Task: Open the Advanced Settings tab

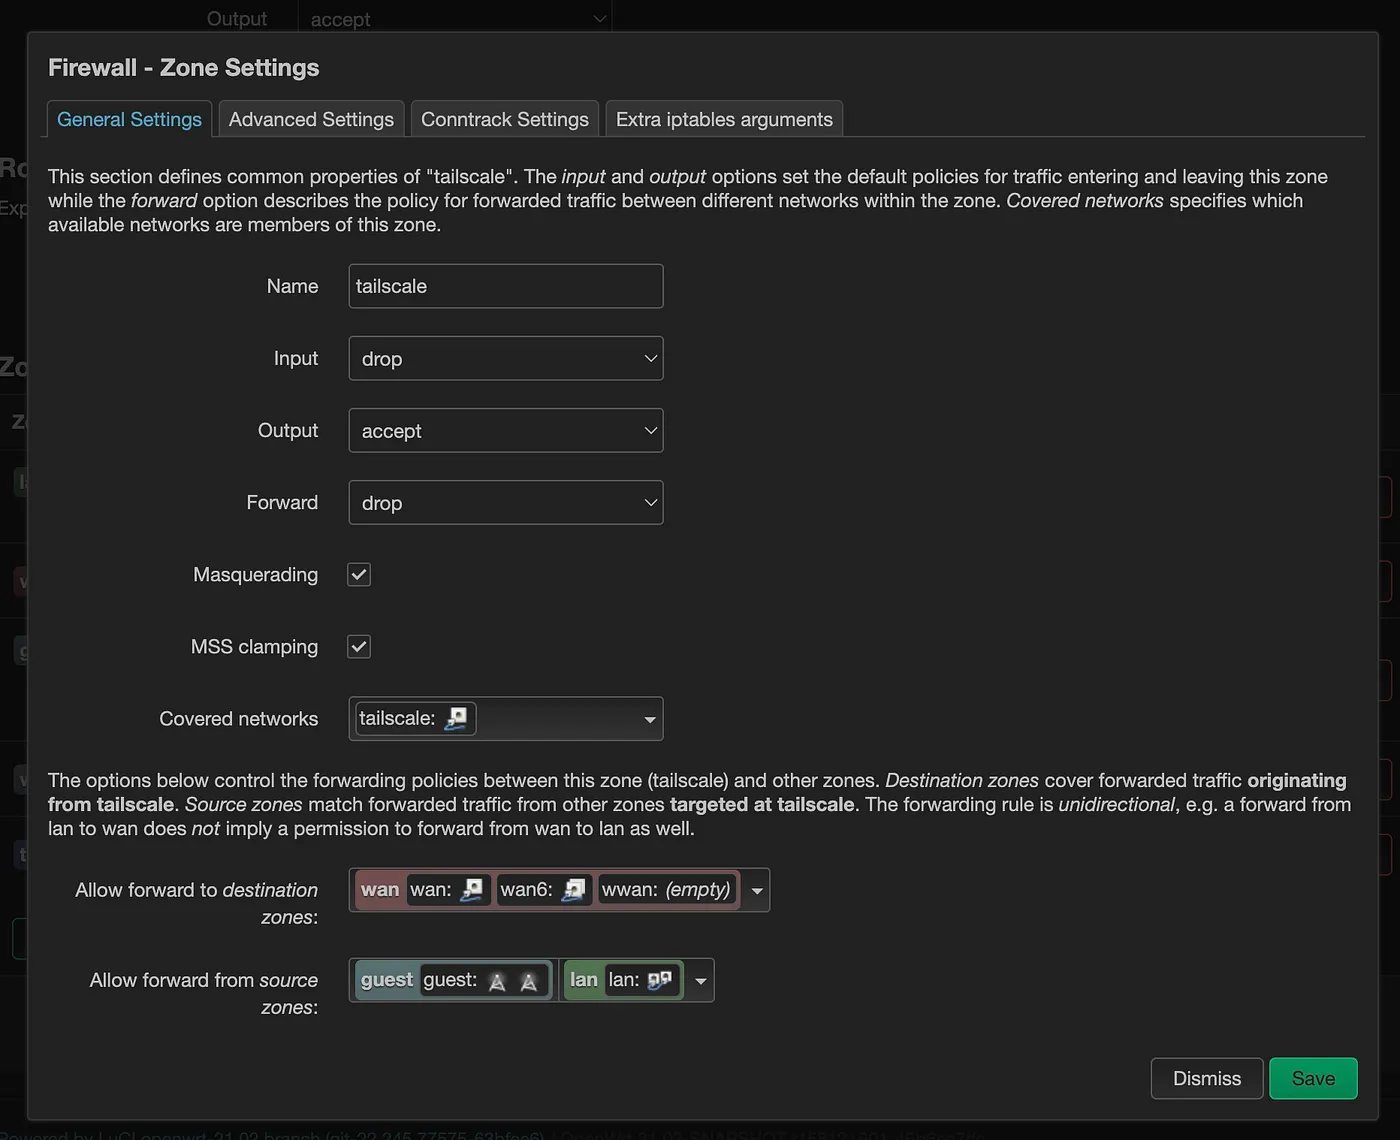Action: click(311, 119)
